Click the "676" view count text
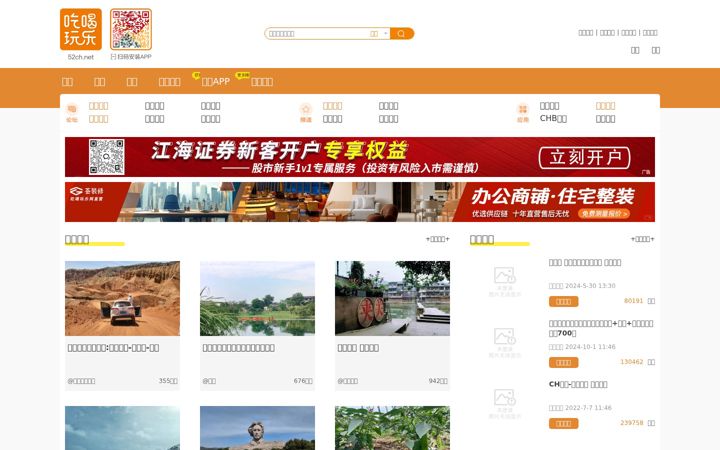The height and width of the screenshot is (450, 720). (x=303, y=381)
